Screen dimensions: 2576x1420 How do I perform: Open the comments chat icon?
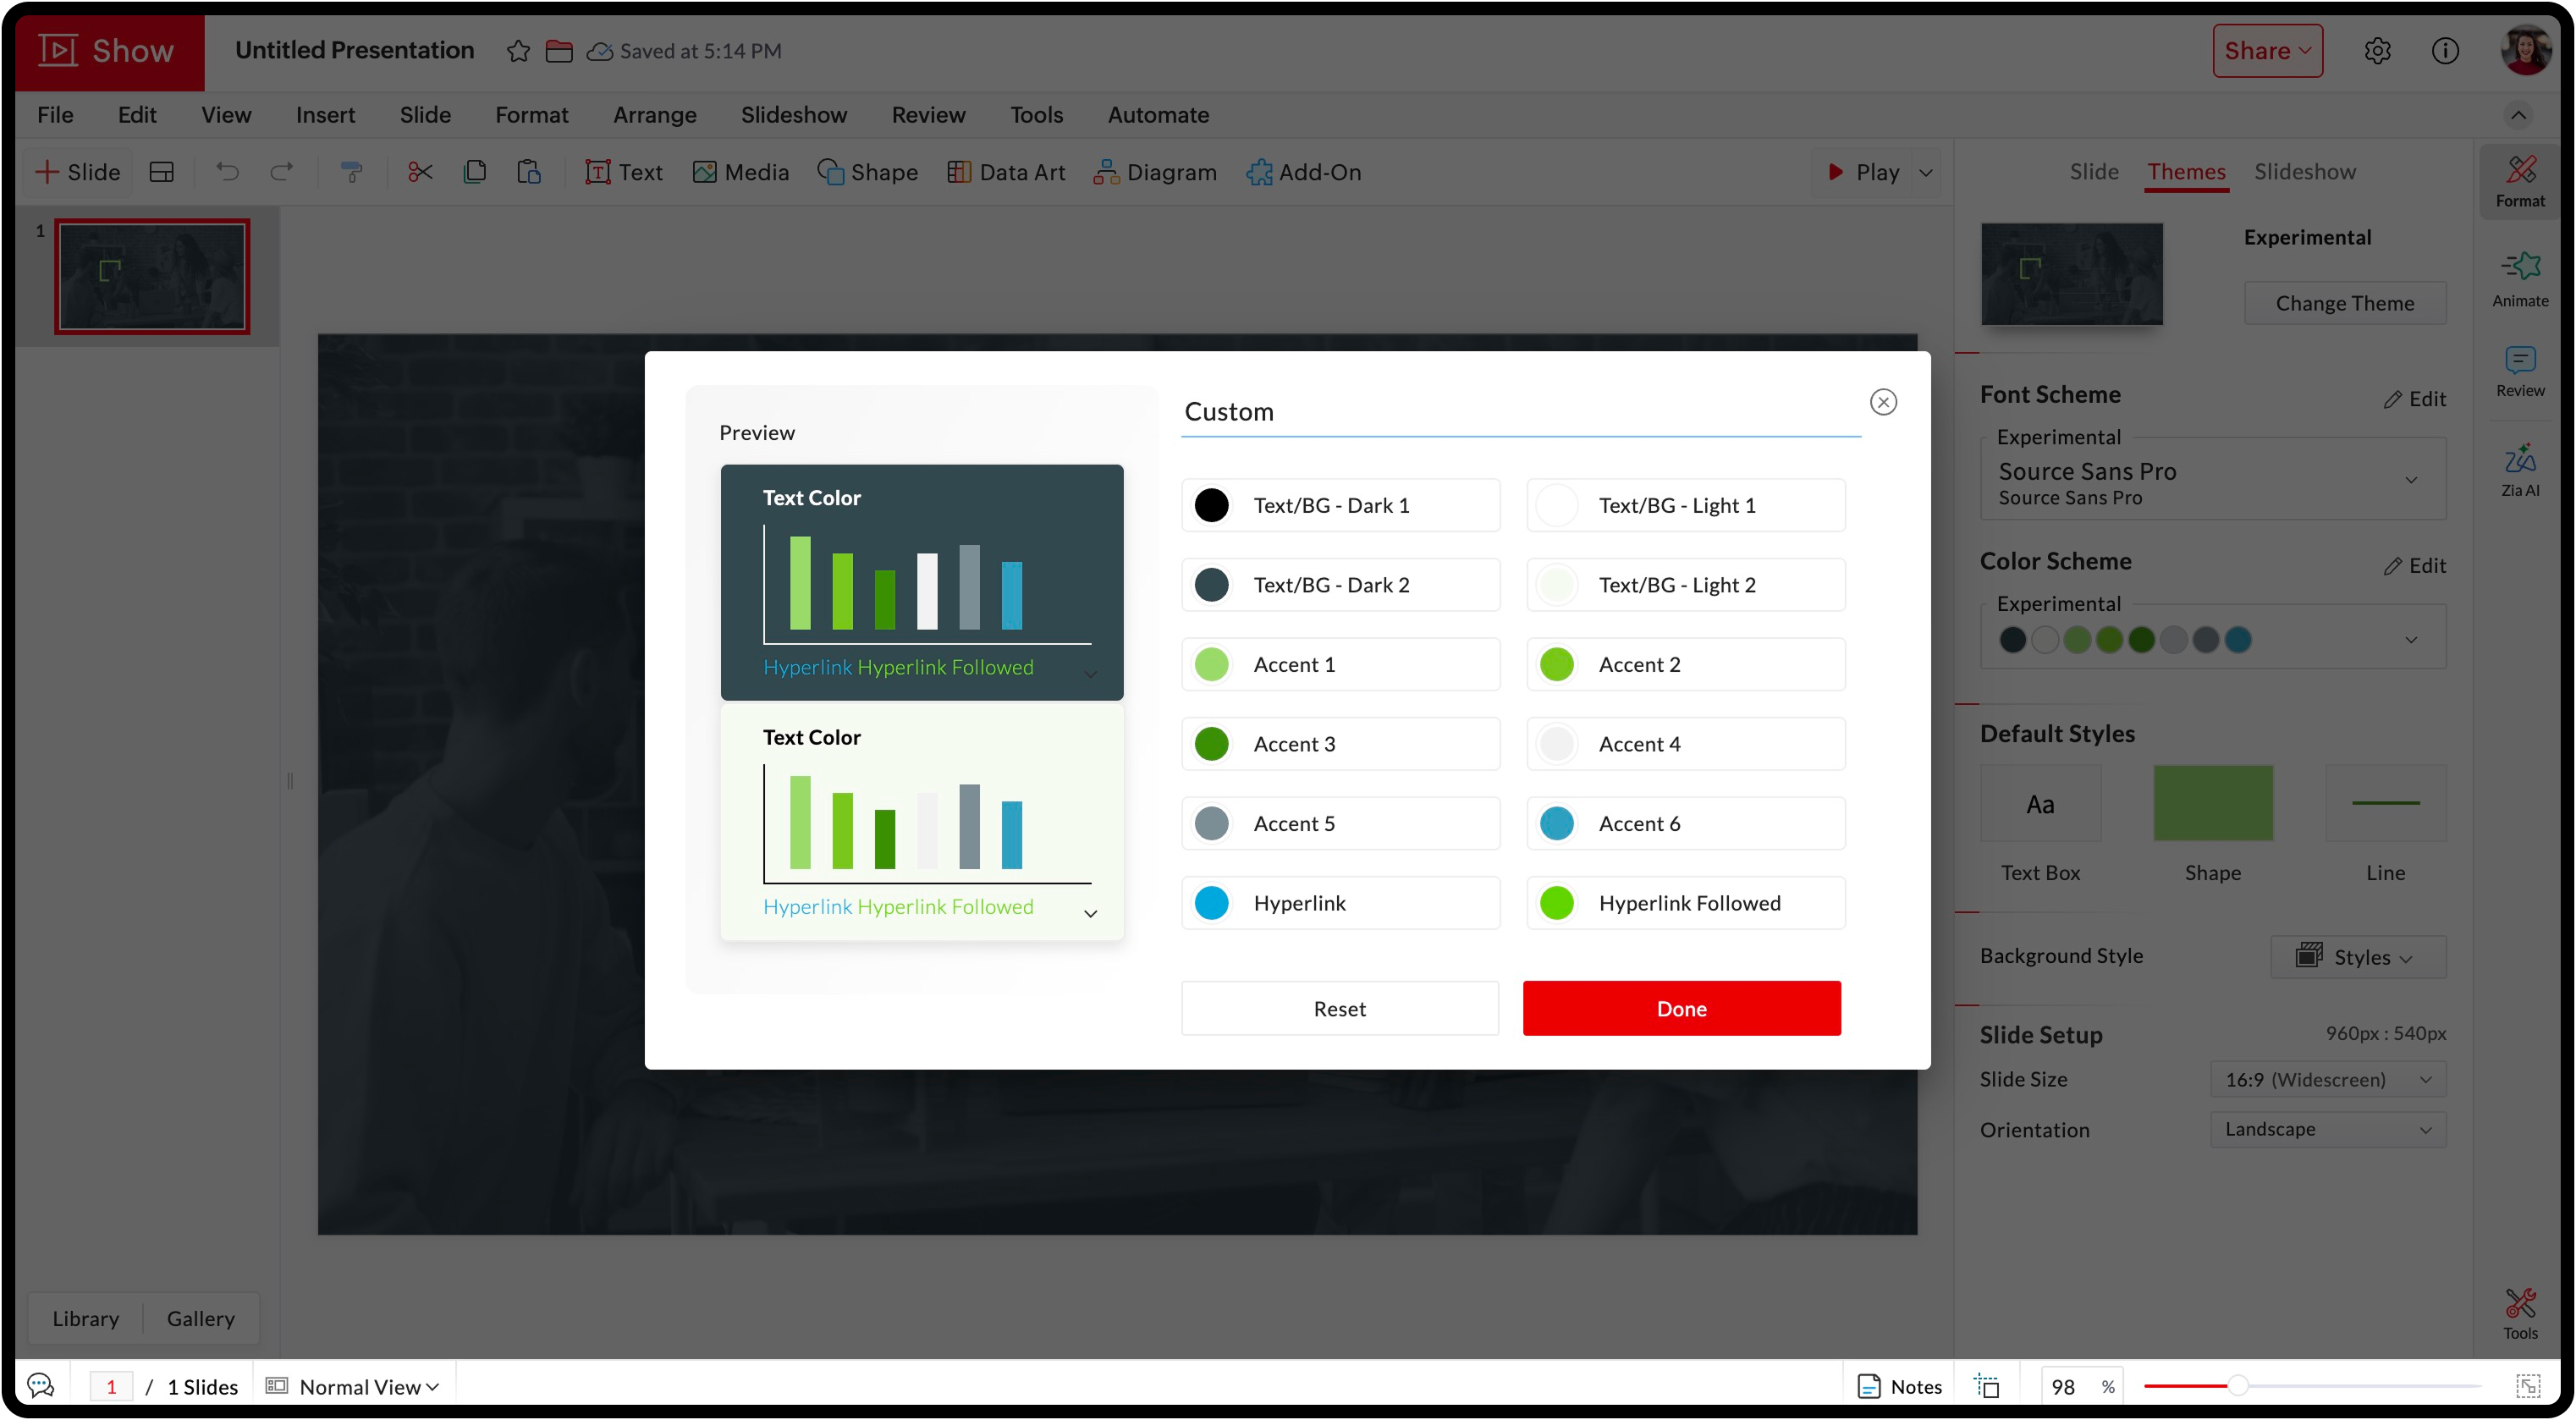[x=41, y=1385]
